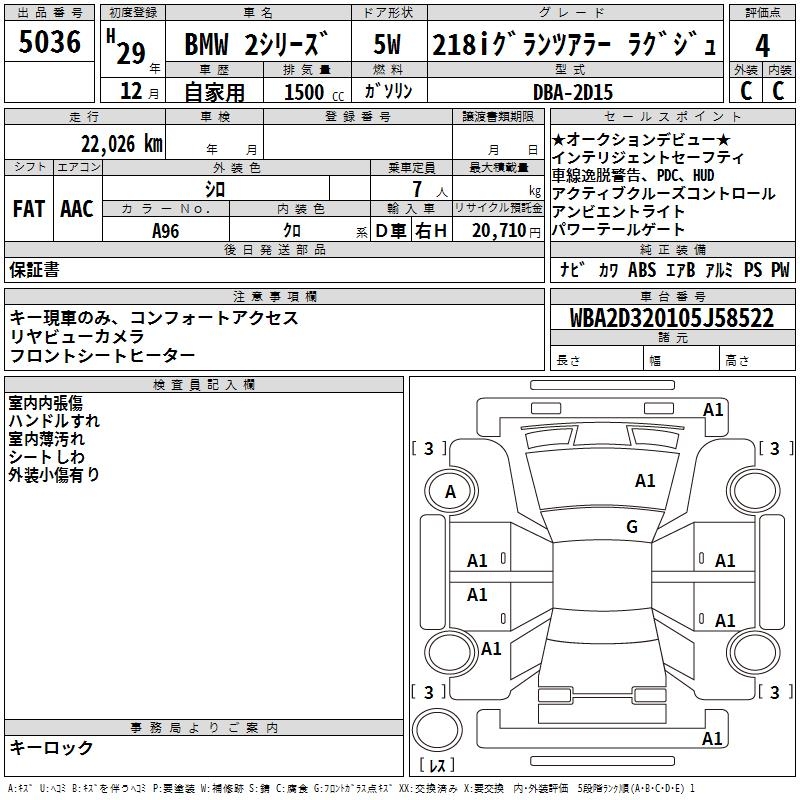Click the registration year value 29
Viewport: 800px width, 800px height.
(131, 53)
